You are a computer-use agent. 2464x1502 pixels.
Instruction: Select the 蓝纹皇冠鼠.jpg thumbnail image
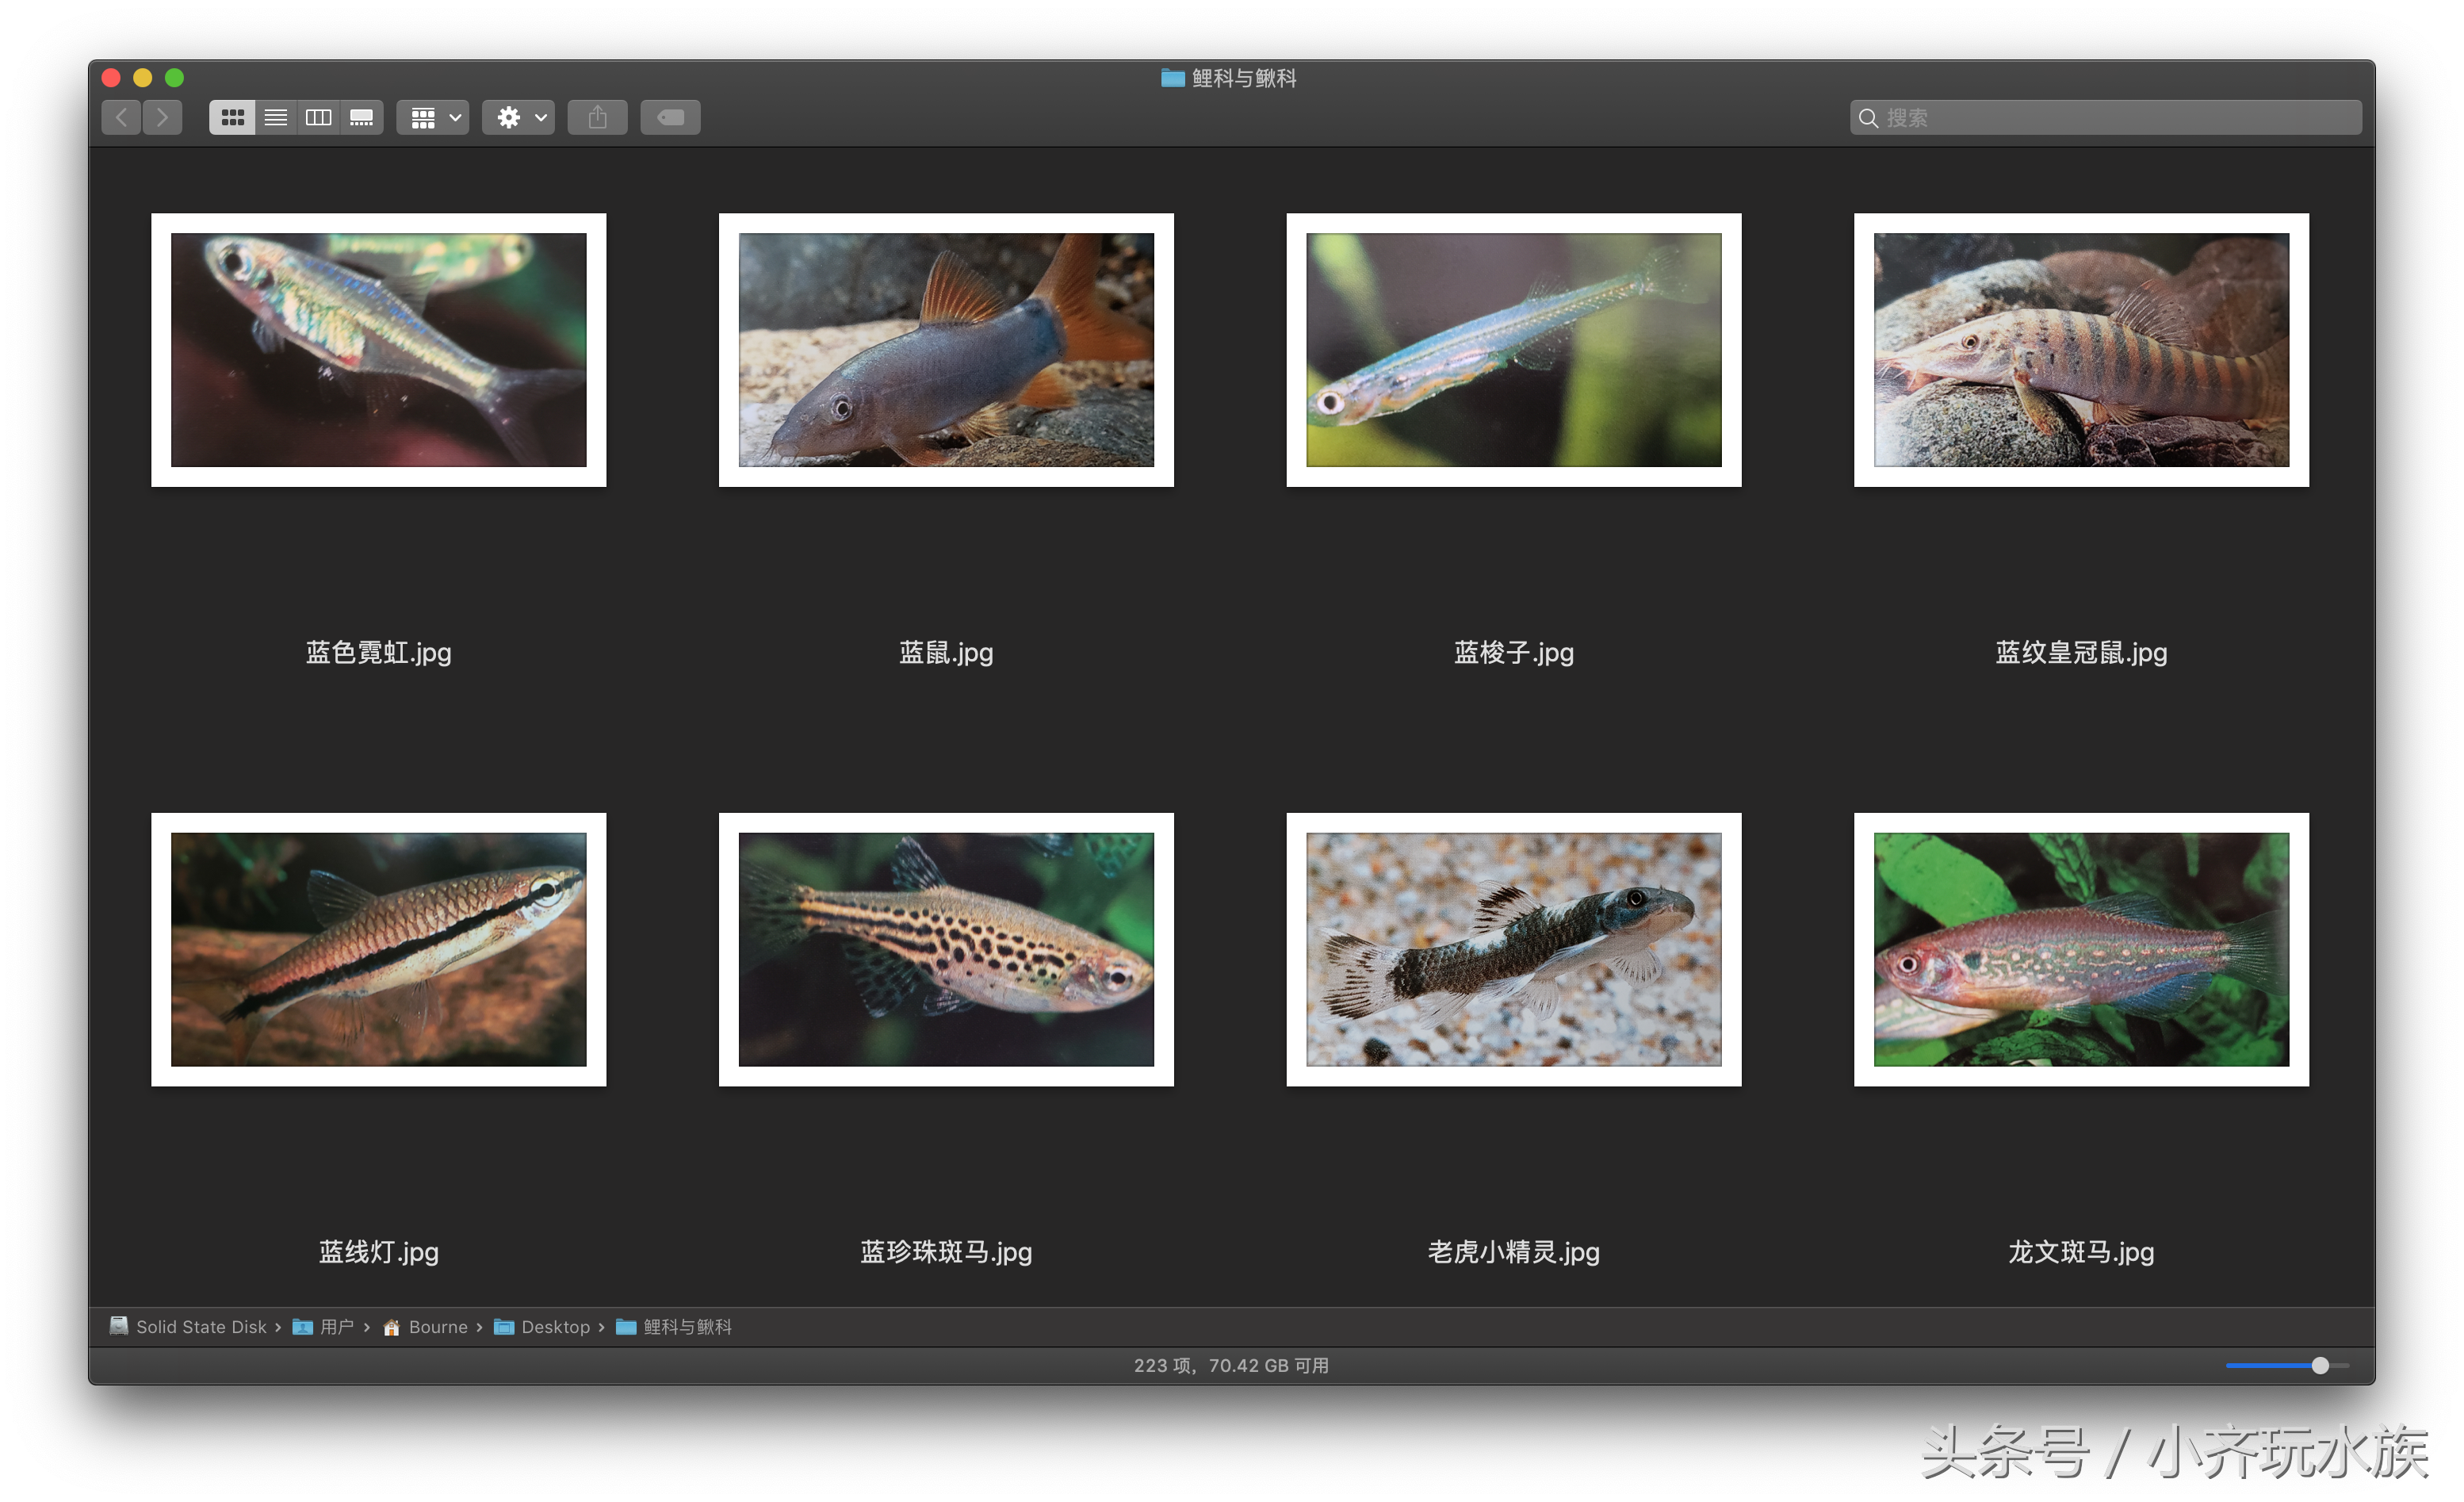(x=2081, y=350)
